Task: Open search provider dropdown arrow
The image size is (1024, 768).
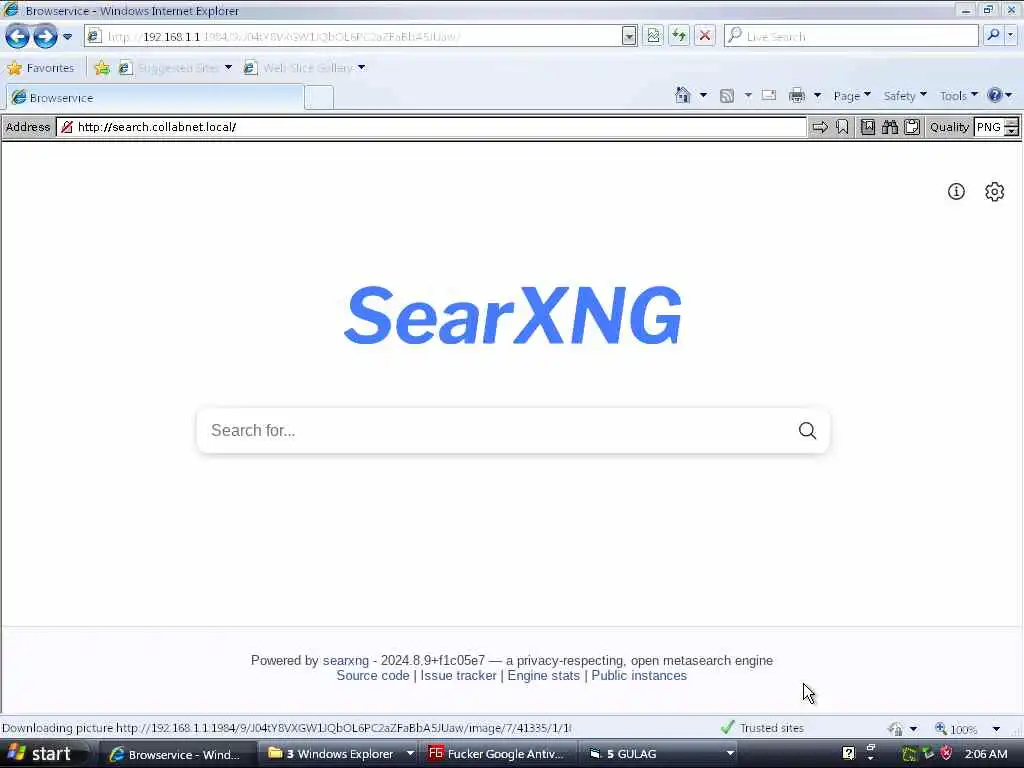Action: [1011, 36]
